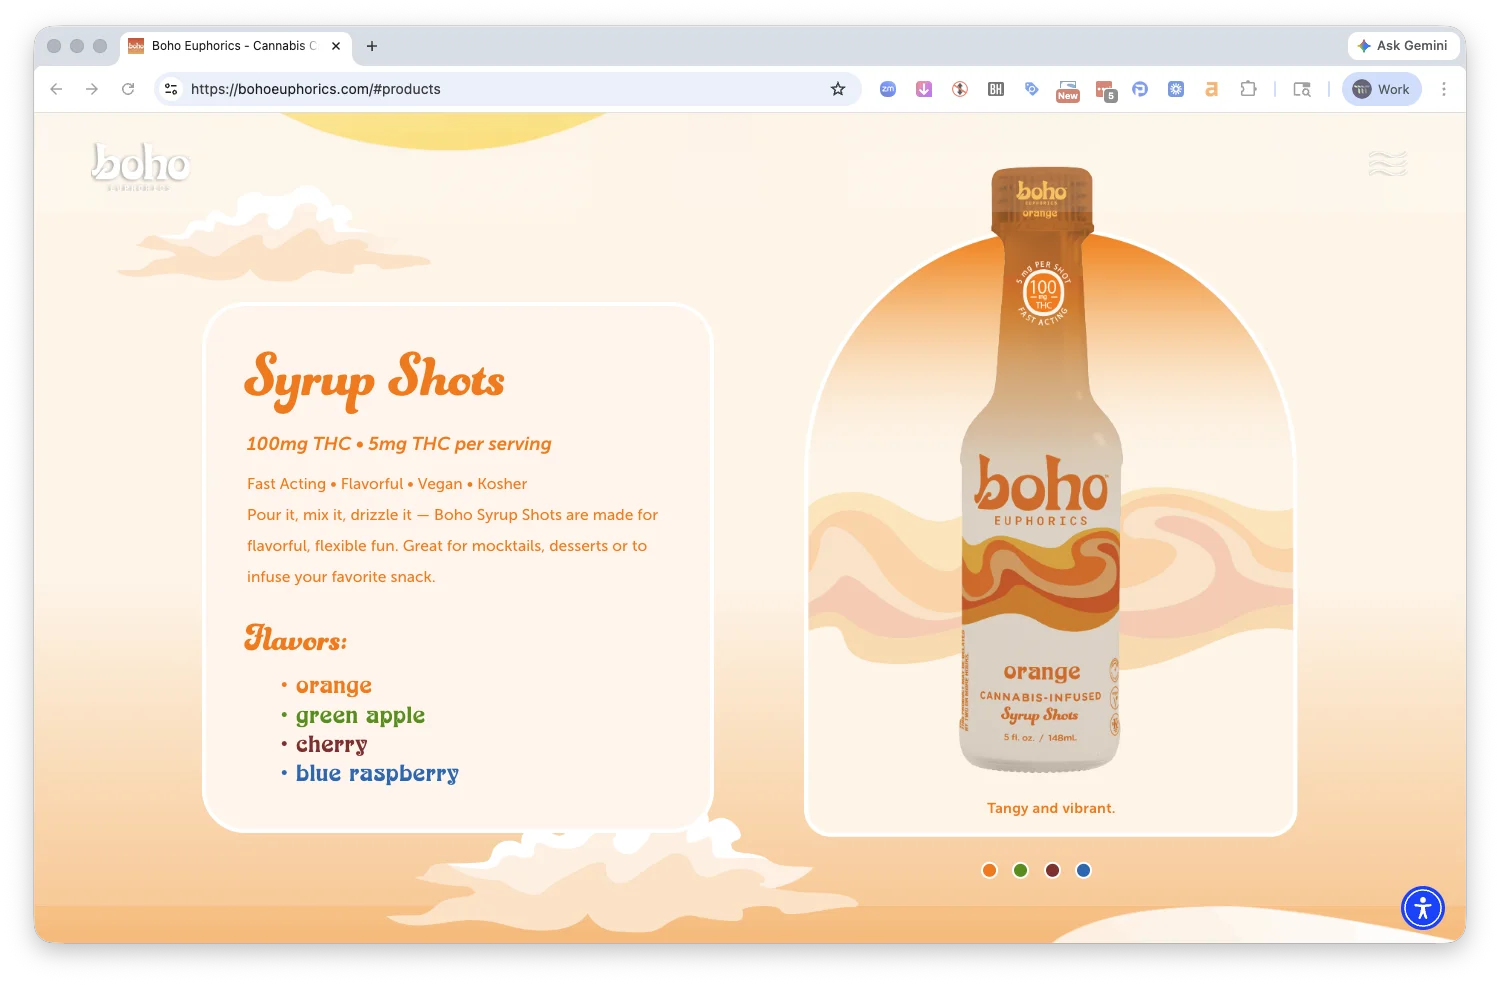The height and width of the screenshot is (985, 1500).
Task: Click the BH extension icon
Action: (x=995, y=89)
